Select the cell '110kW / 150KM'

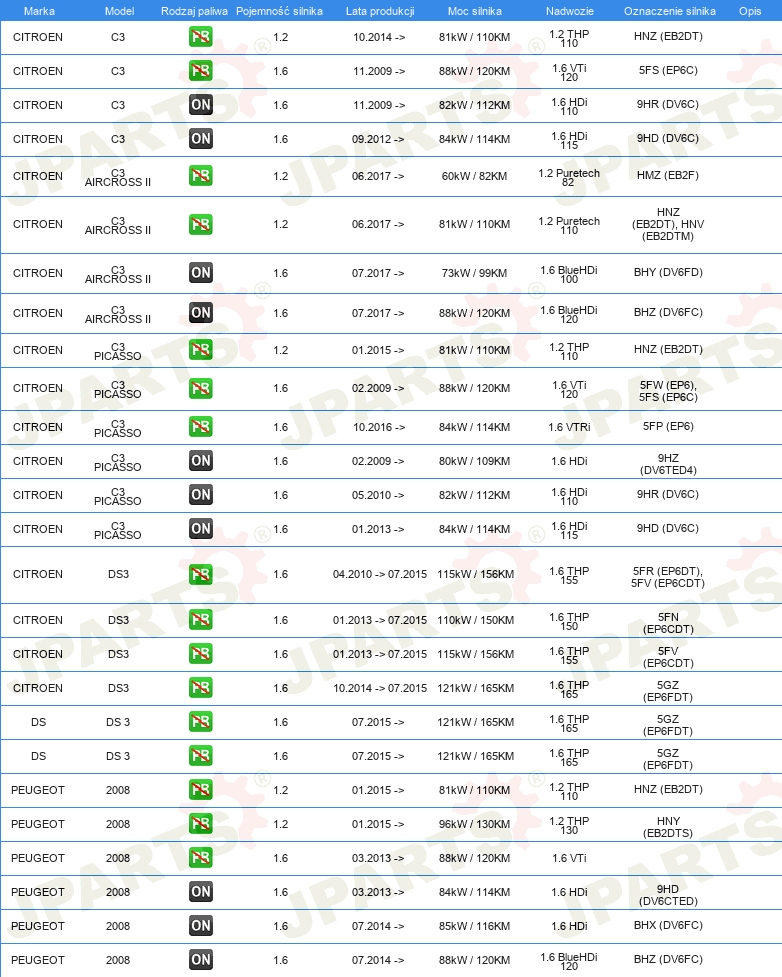coord(475,620)
